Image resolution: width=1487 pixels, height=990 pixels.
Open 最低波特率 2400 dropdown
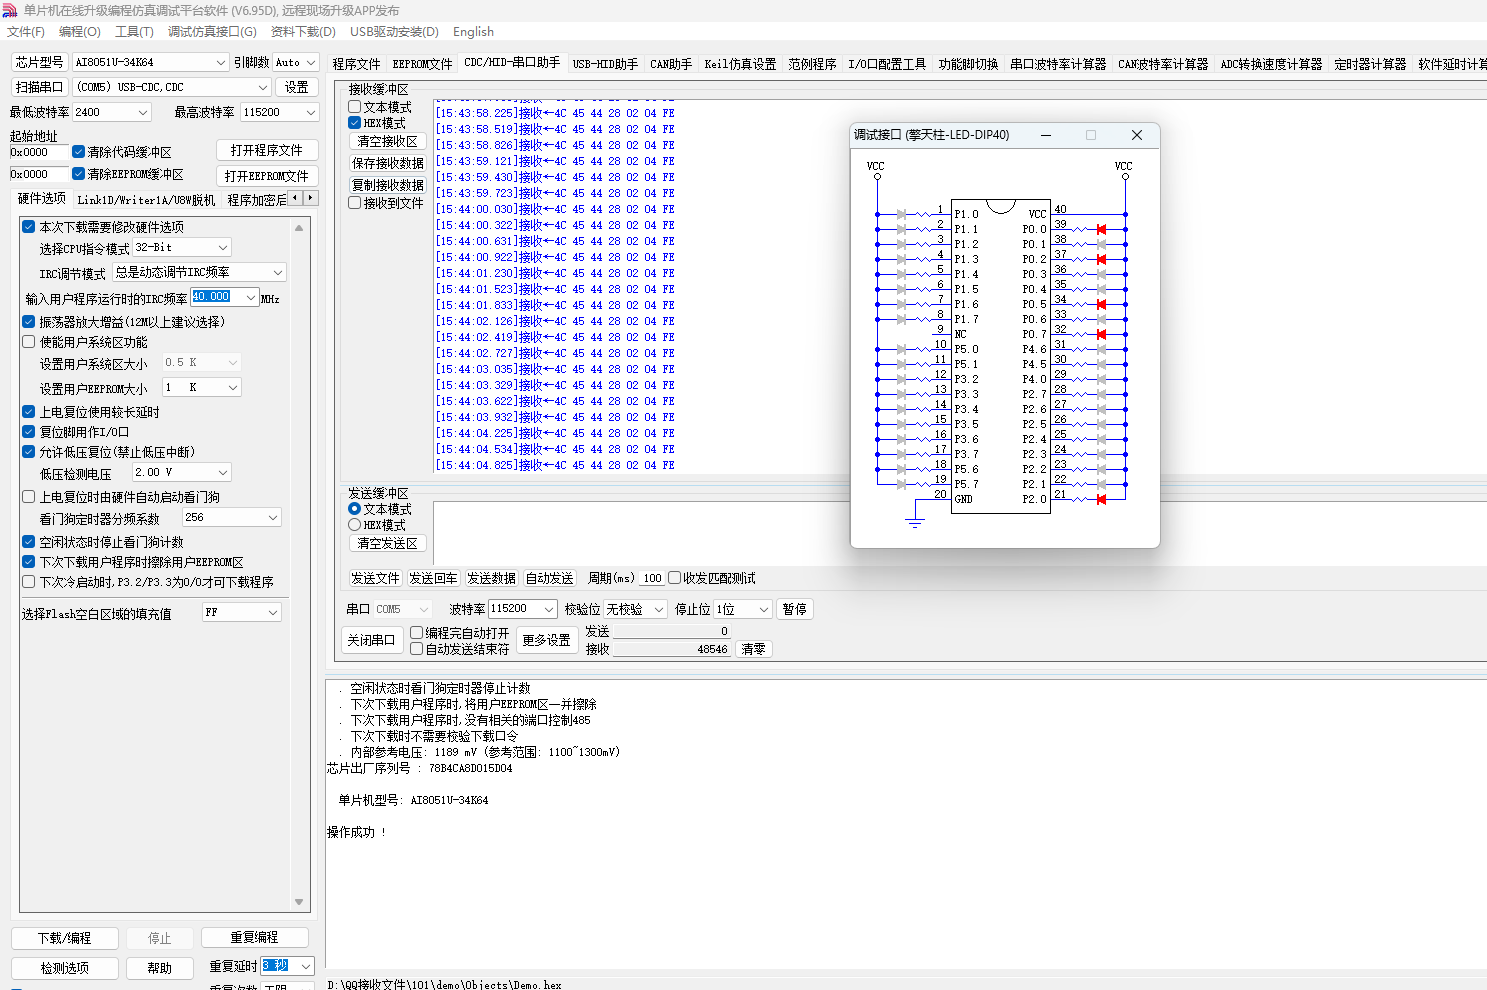pyautogui.click(x=112, y=112)
